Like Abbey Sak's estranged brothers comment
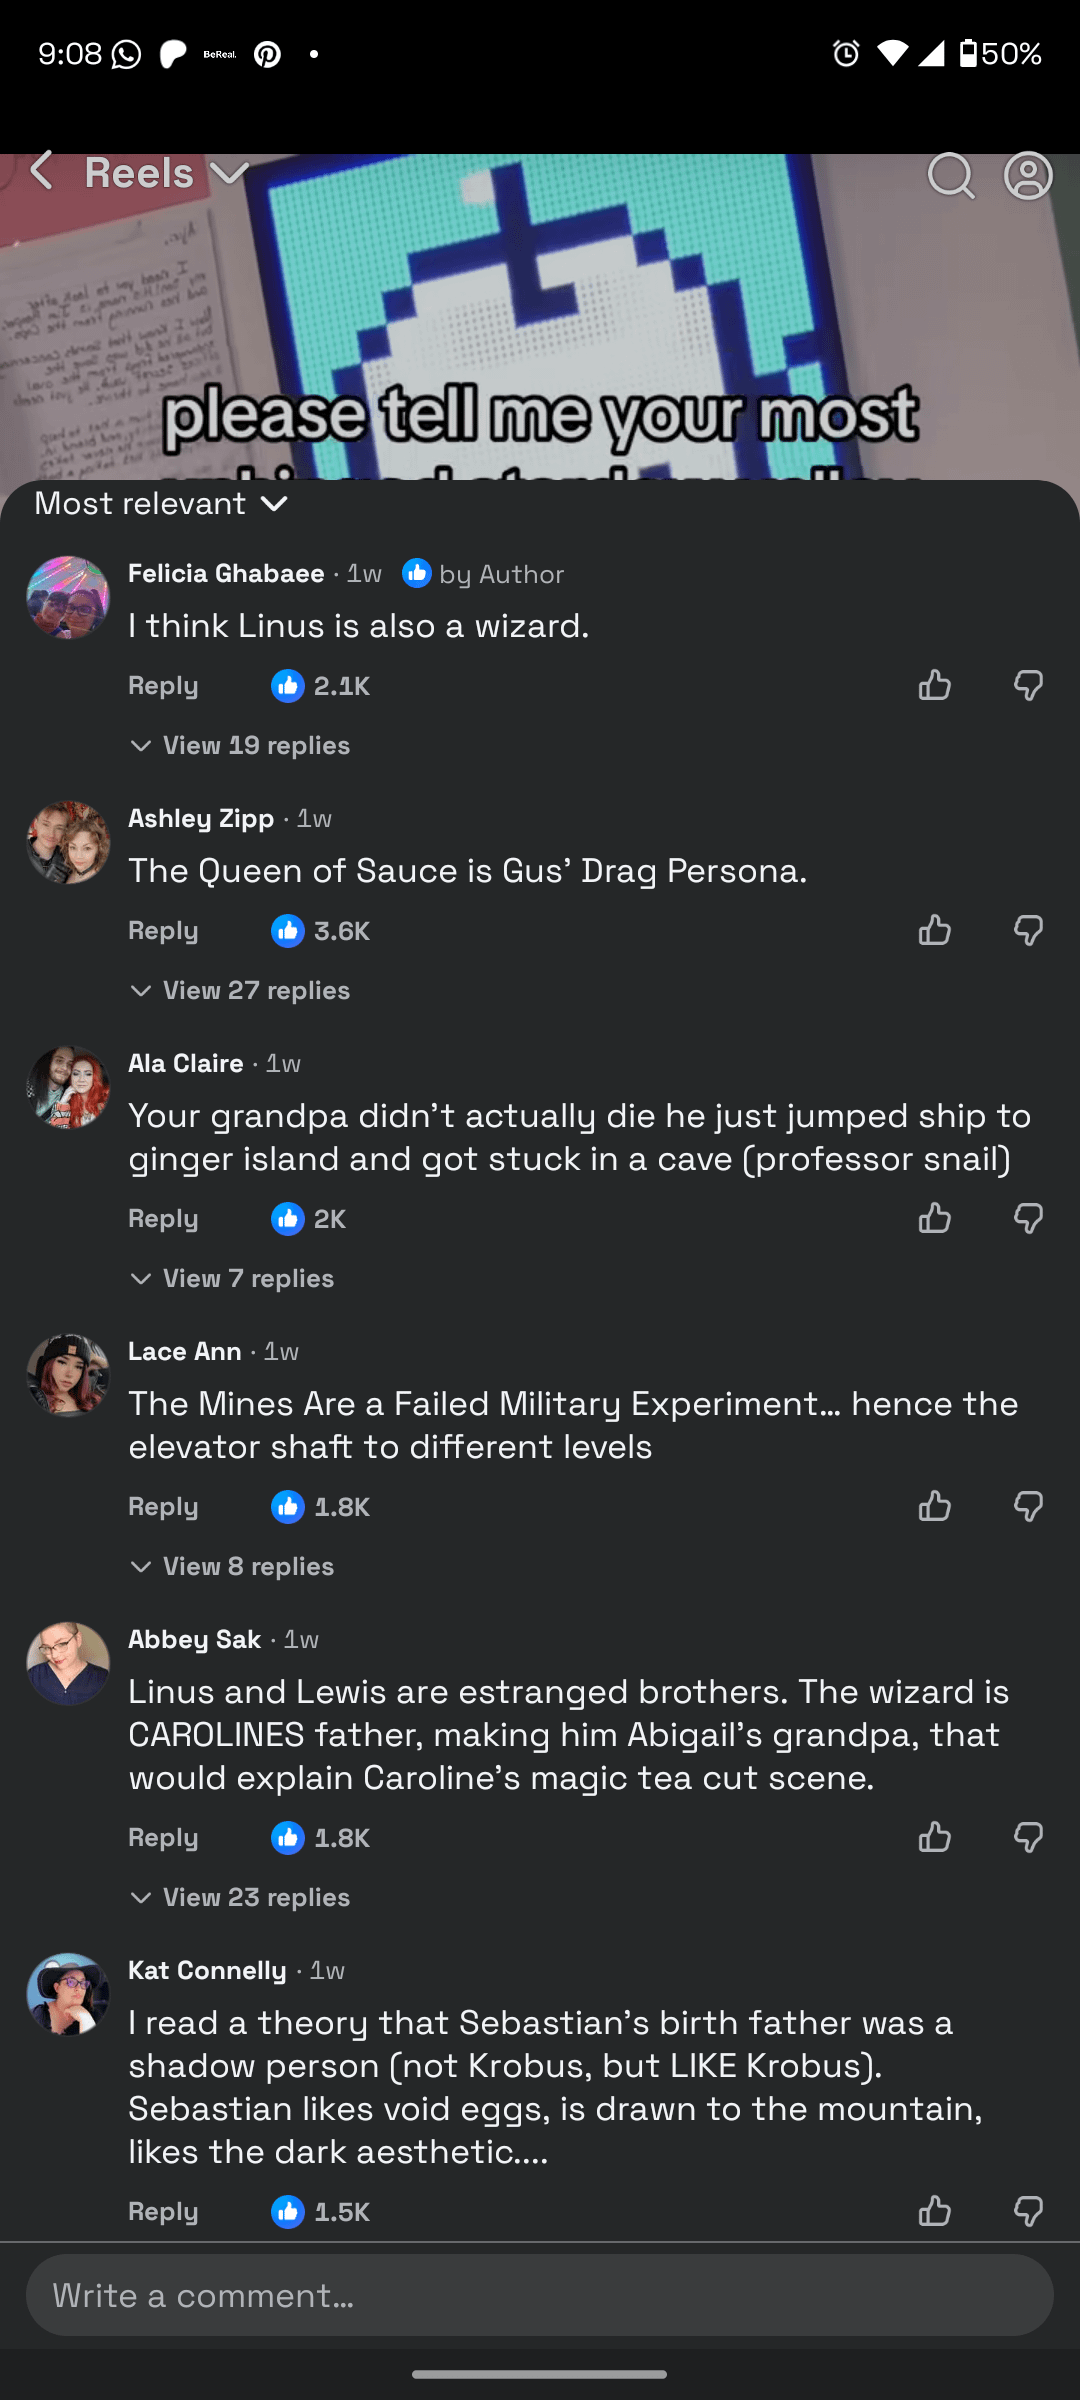 [934, 1838]
